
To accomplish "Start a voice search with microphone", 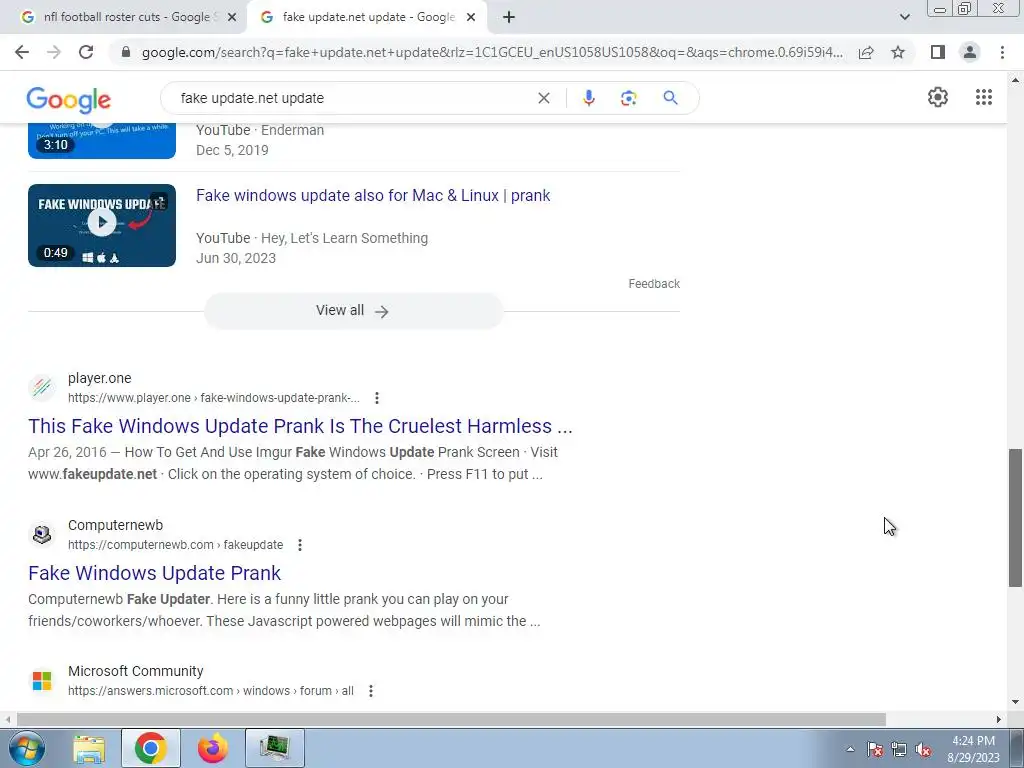I will pyautogui.click(x=588, y=98).
